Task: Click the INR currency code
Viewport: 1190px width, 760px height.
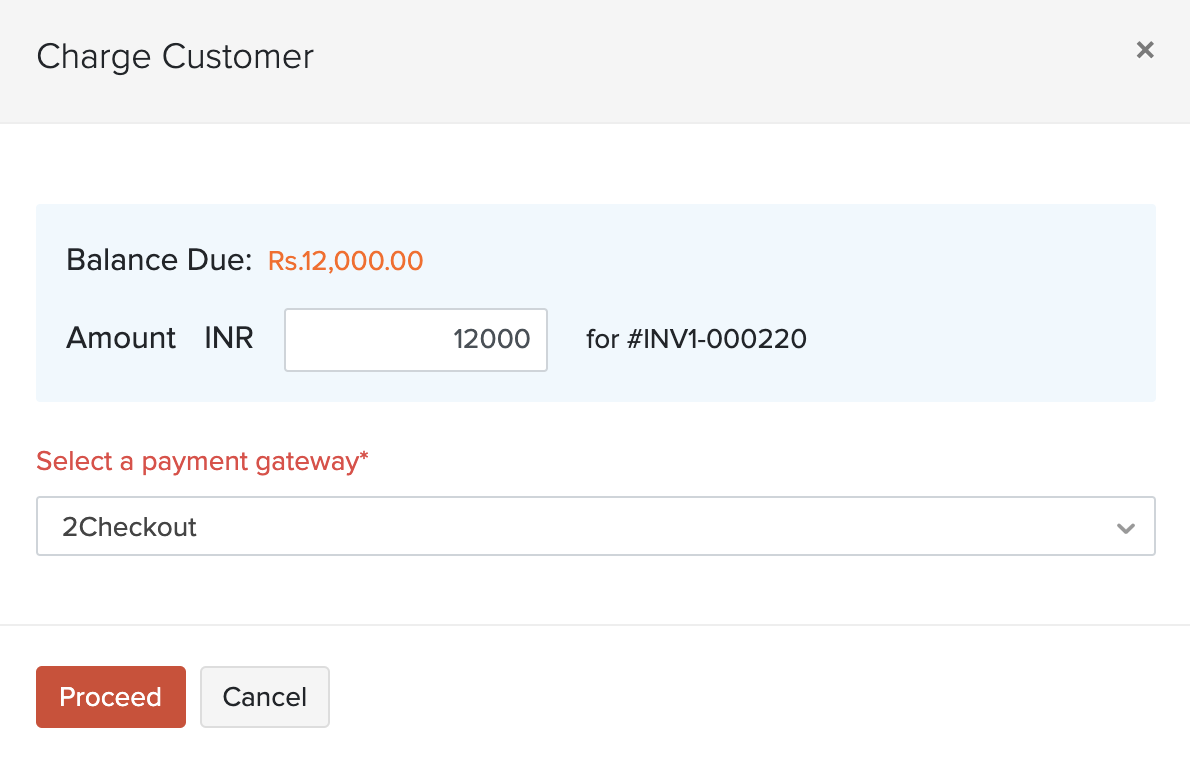Action: tap(229, 339)
